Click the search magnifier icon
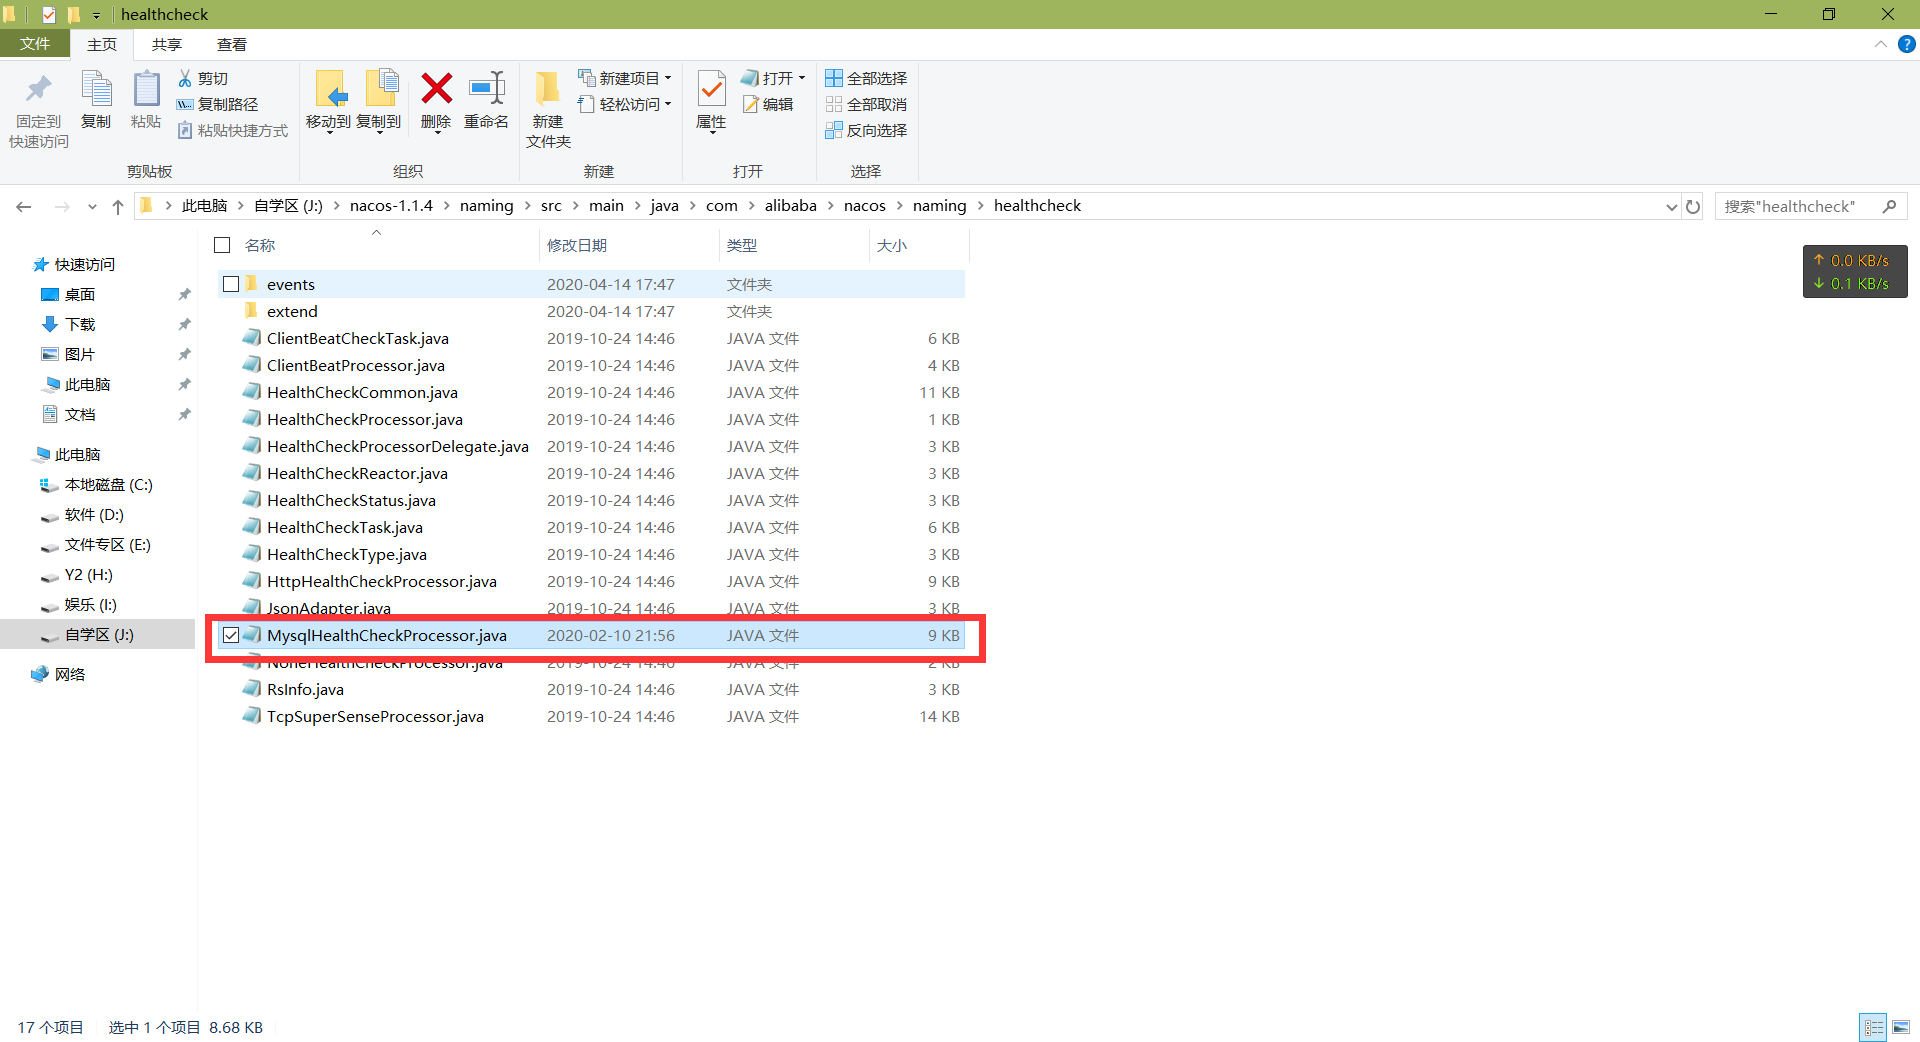The height and width of the screenshot is (1042, 1920). [x=1889, y=206]
